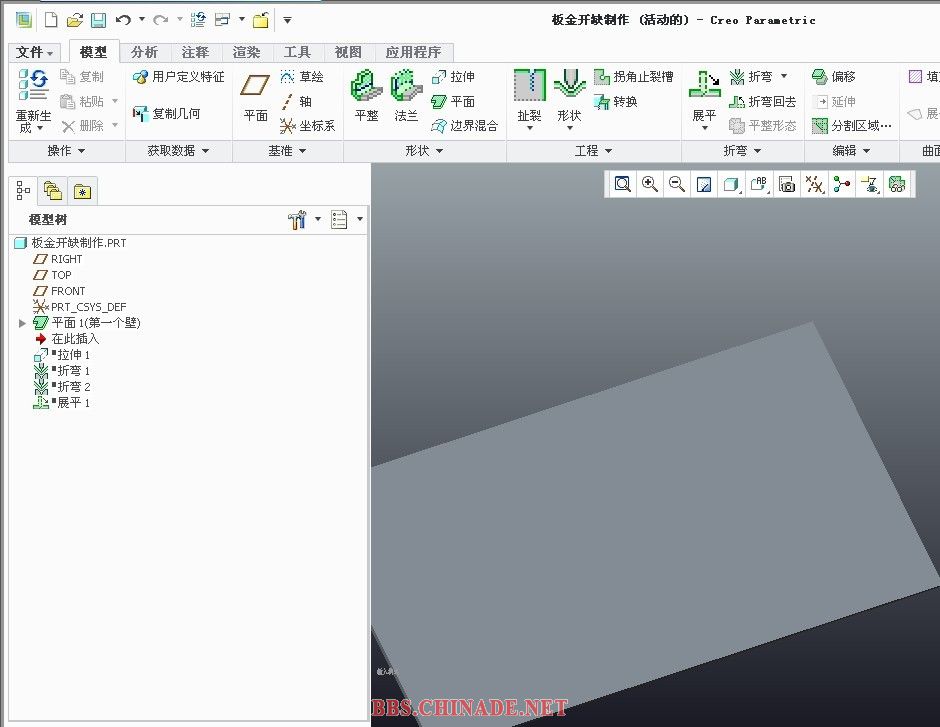The height and width of the screenshot is (727, 940).
Task: Switch to the 分析 ribbon tab
Action: click(144, 52)
